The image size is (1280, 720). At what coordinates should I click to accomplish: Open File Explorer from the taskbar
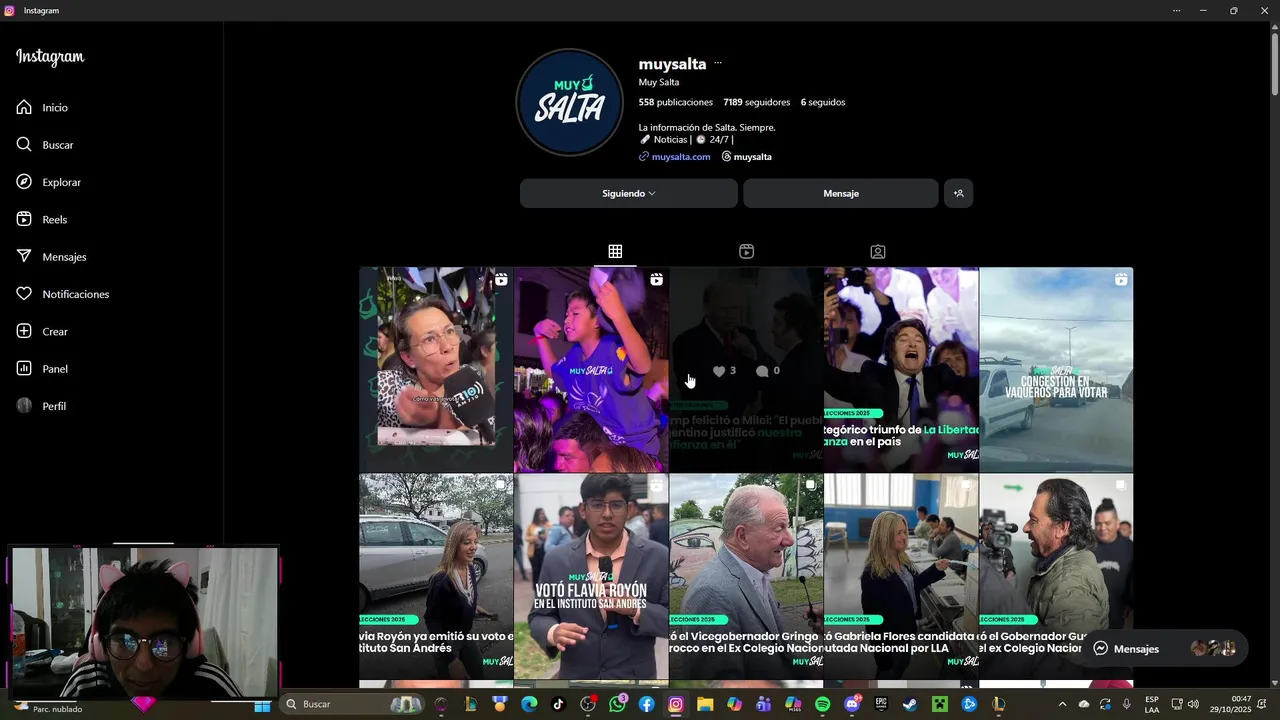click(705, 704)
